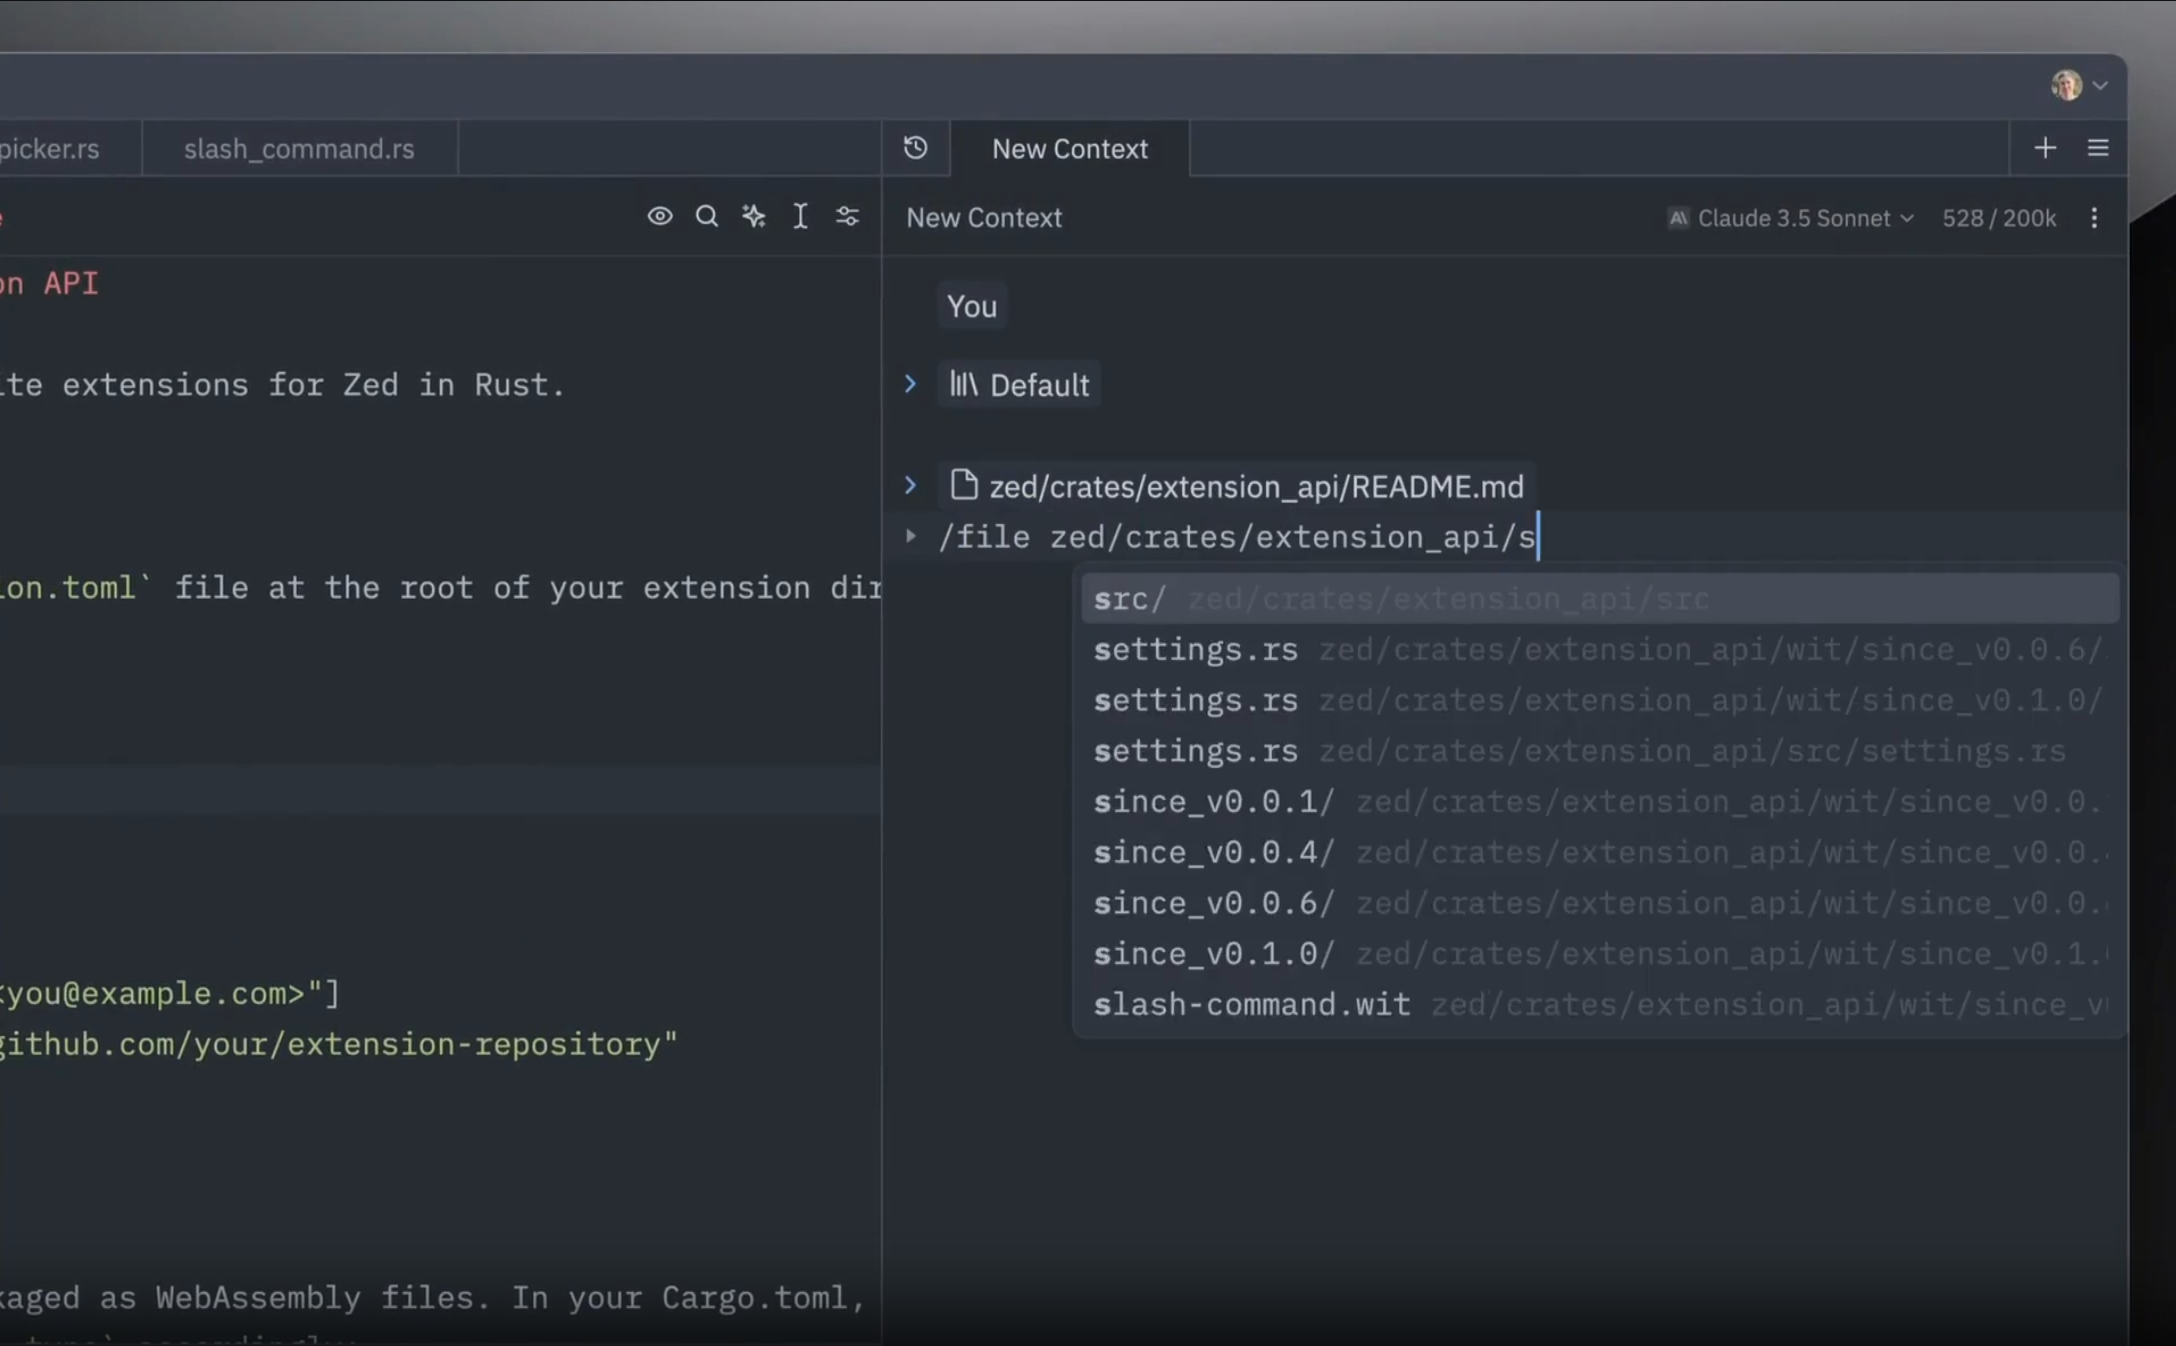
Task: Select the New Context tab
Action: click(1069, 149)
